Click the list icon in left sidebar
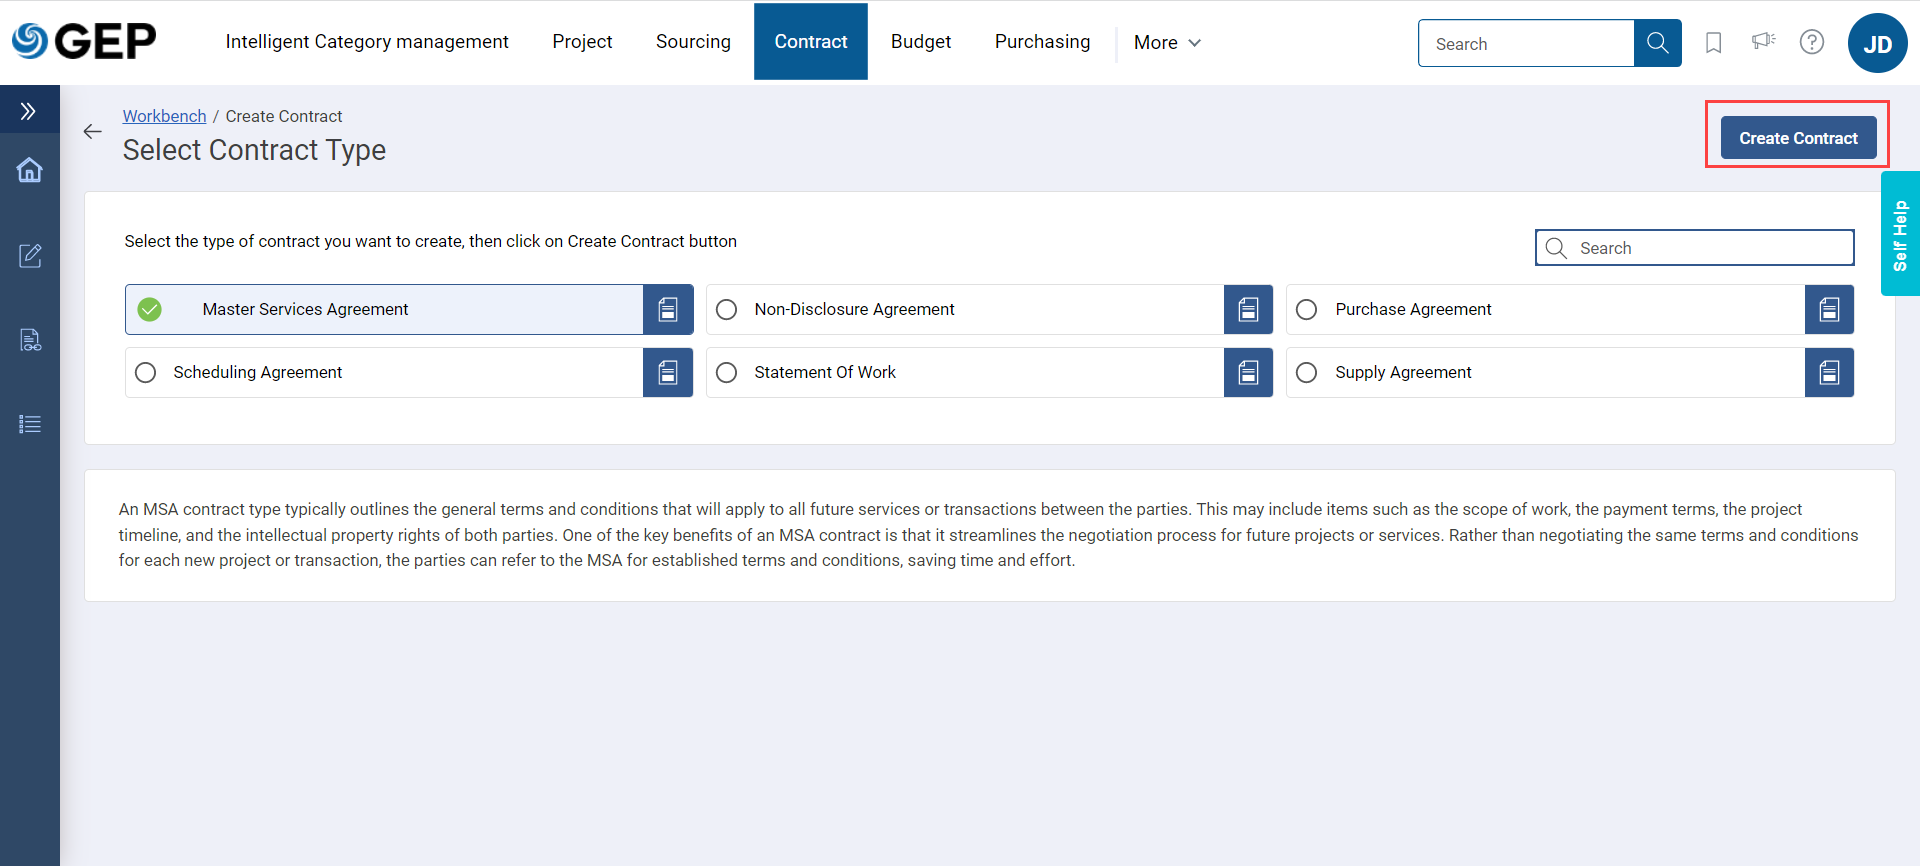 [30, 424]
